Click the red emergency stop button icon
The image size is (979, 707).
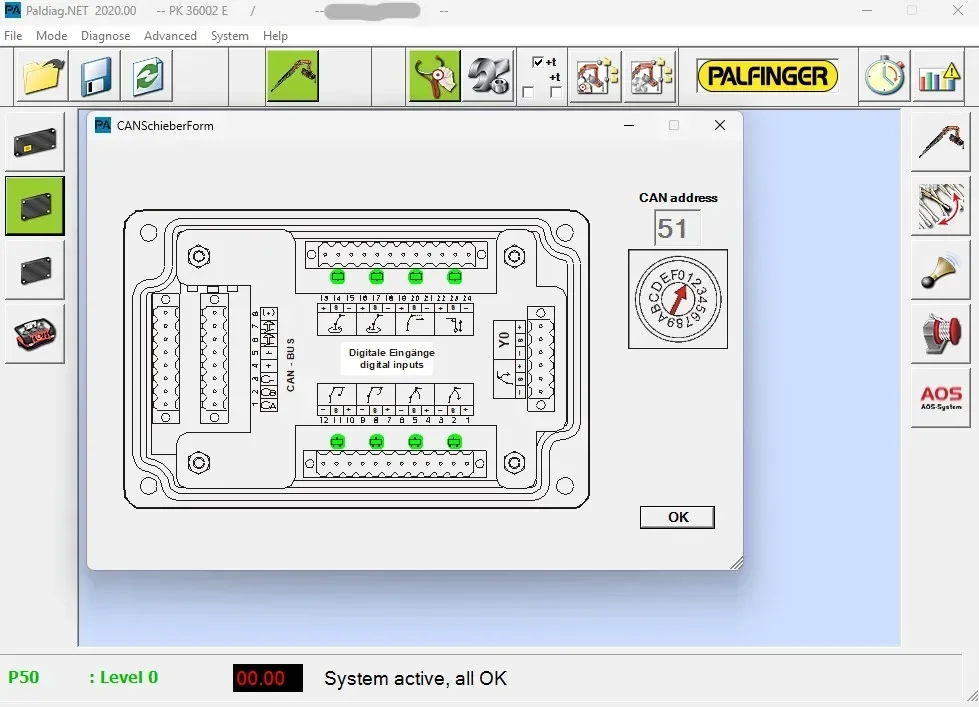(941, 334)
